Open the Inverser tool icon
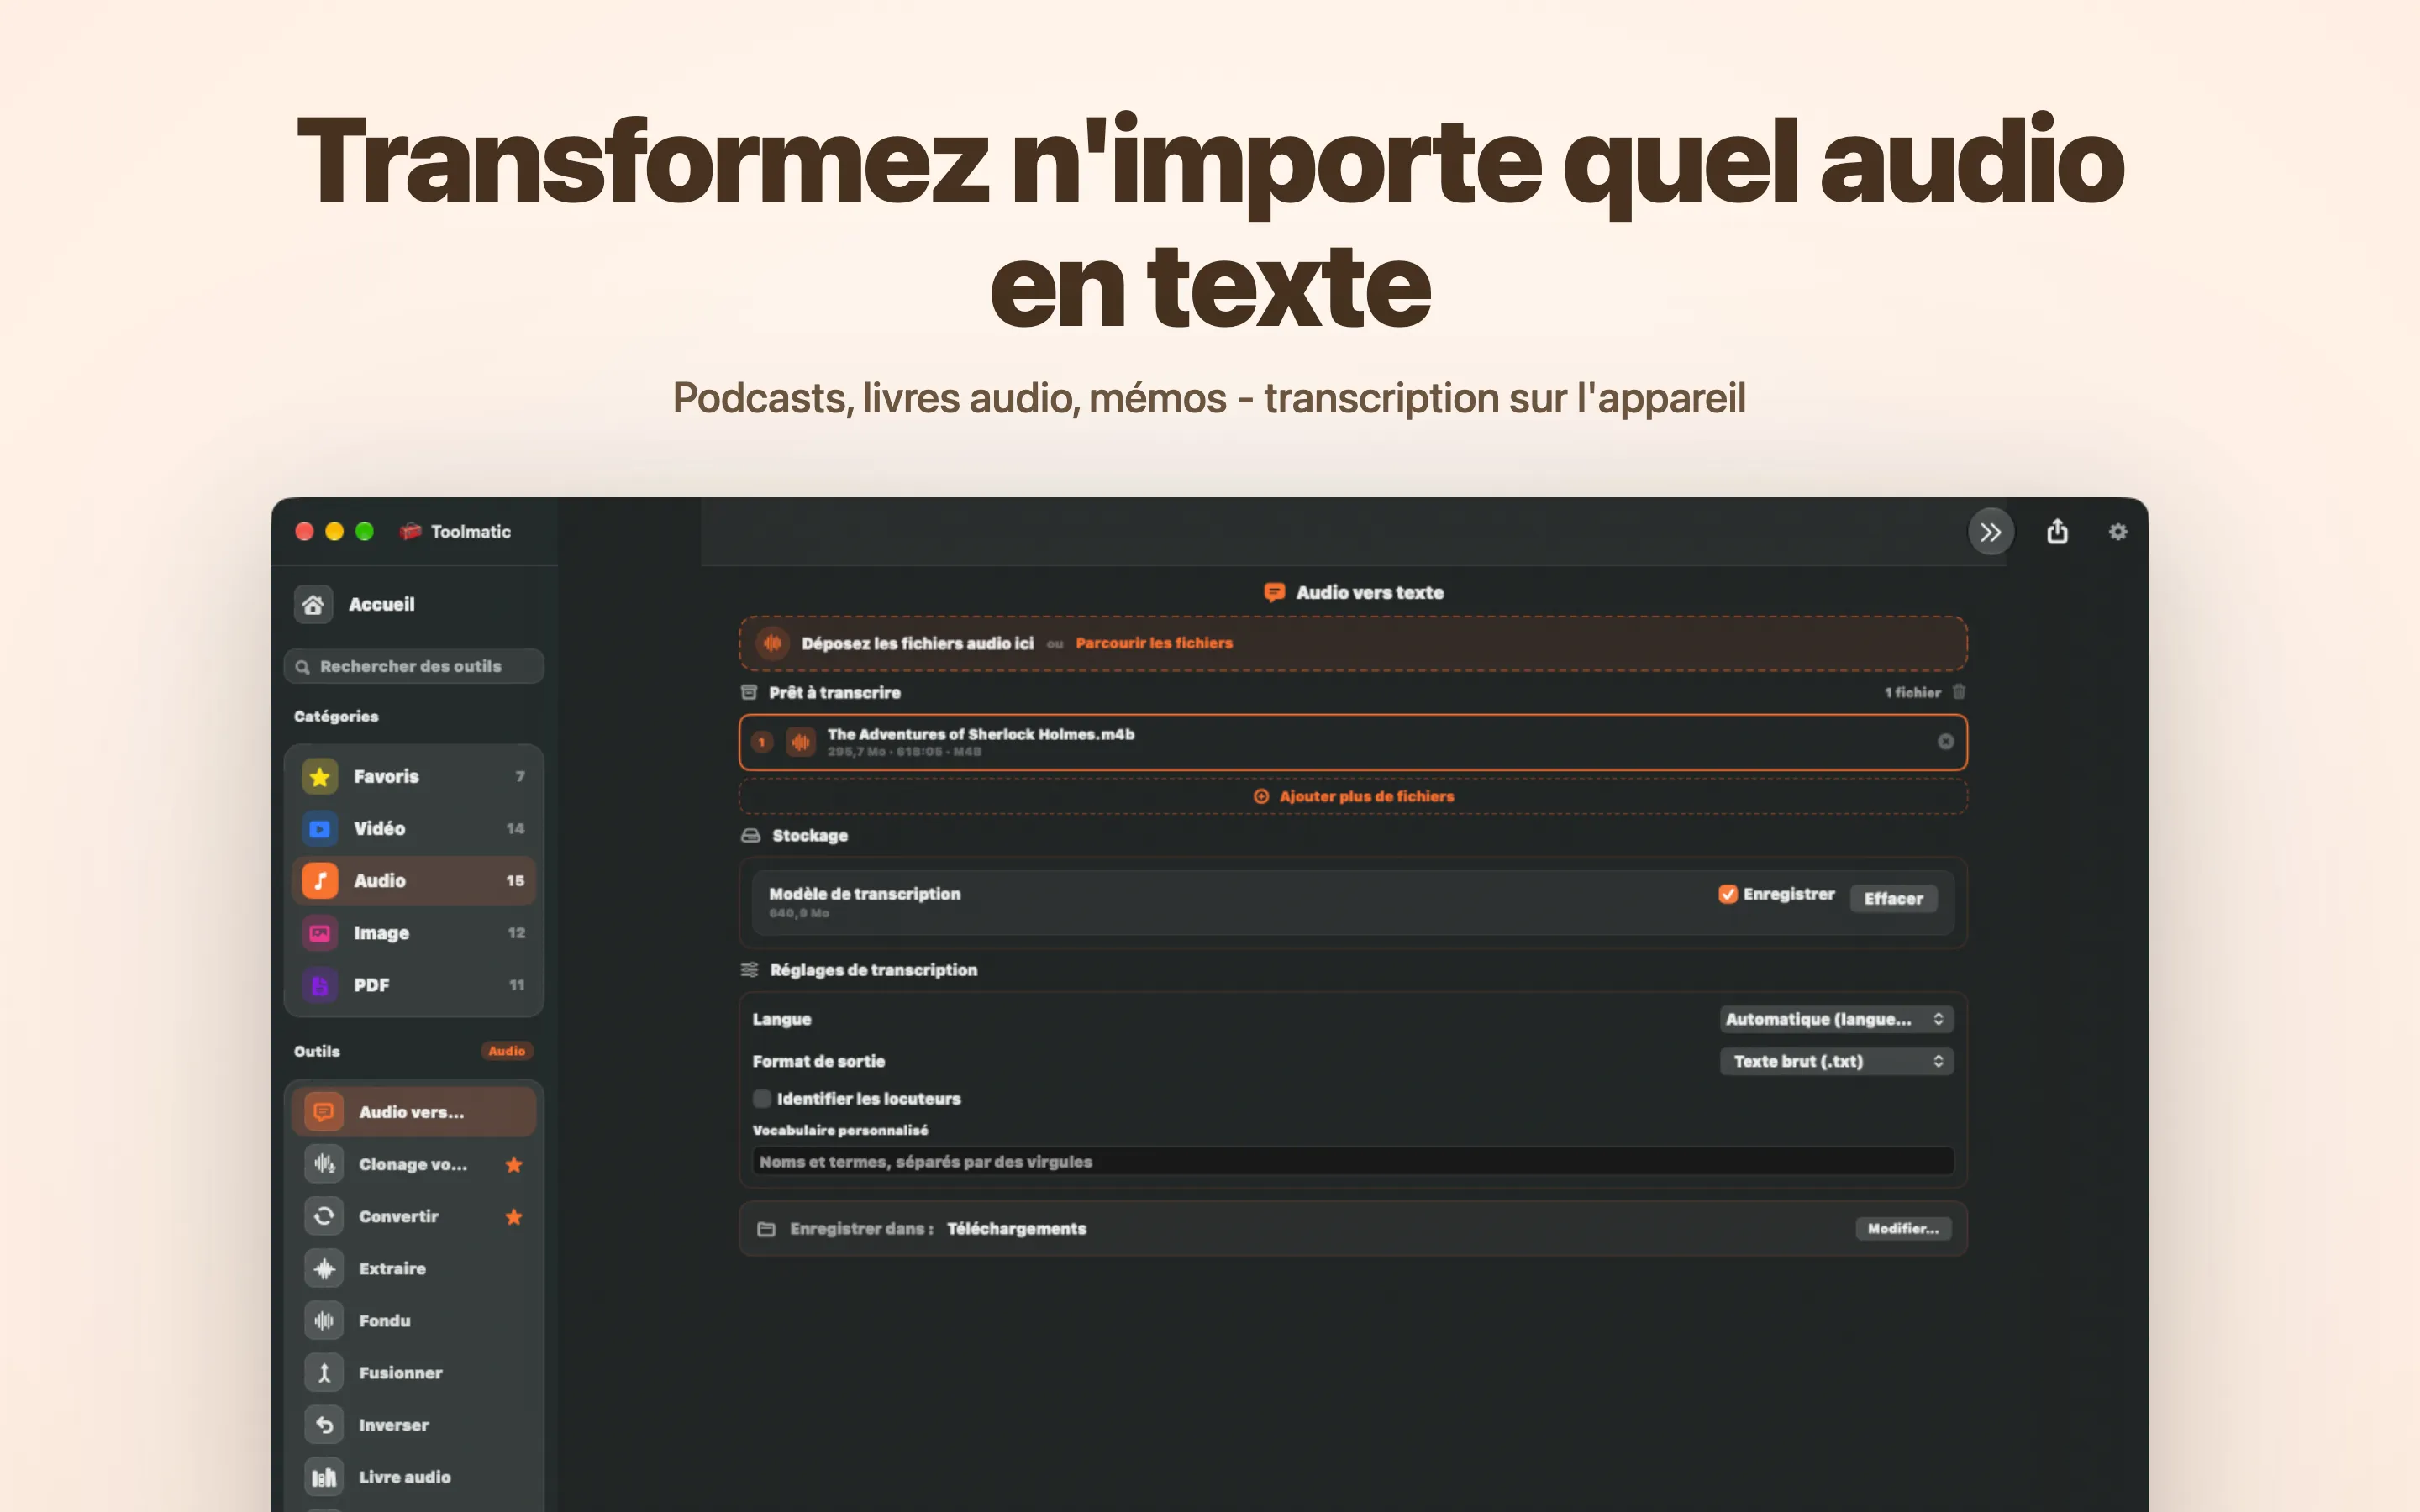2420x1512 pixels. (x=324, y=1425)
